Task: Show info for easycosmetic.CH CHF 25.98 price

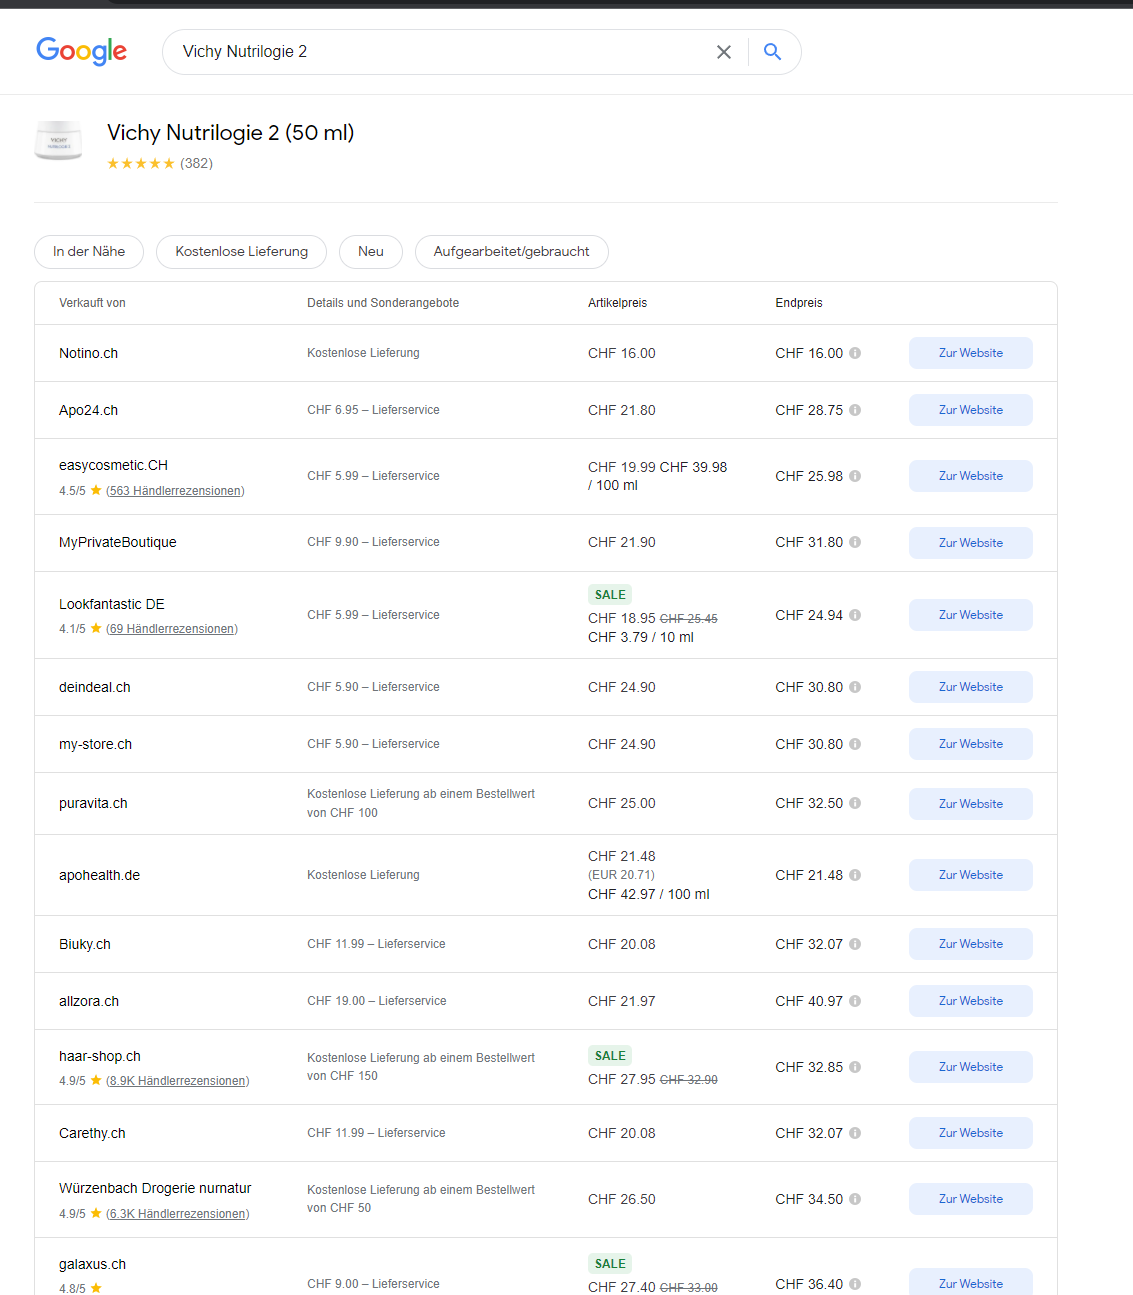Action: click(855, 476)
